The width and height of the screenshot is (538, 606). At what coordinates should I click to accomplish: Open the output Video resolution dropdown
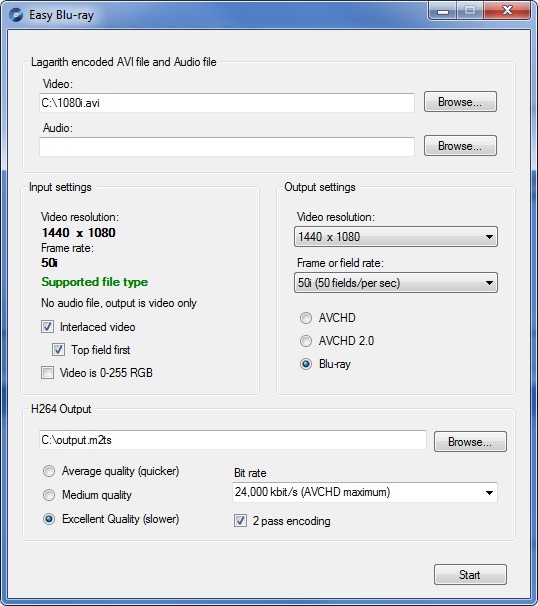coord(396,237)
